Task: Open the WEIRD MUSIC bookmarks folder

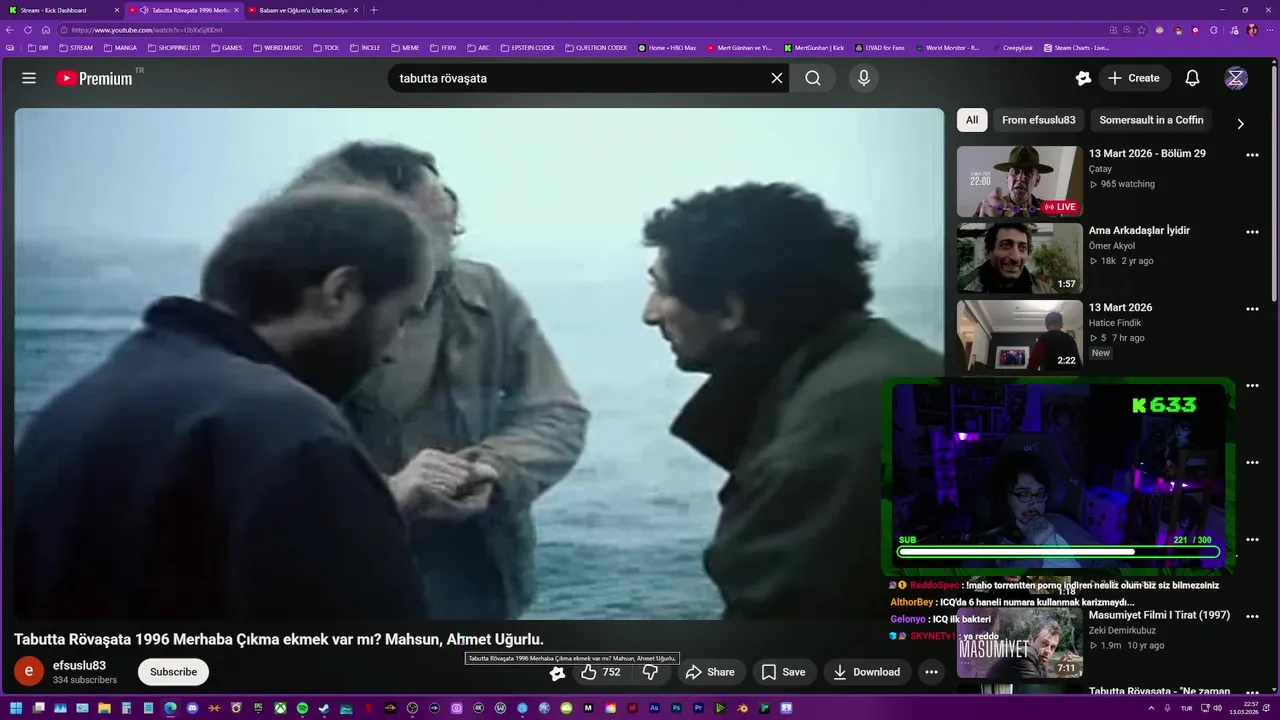Action: click(x=277, y=47)
